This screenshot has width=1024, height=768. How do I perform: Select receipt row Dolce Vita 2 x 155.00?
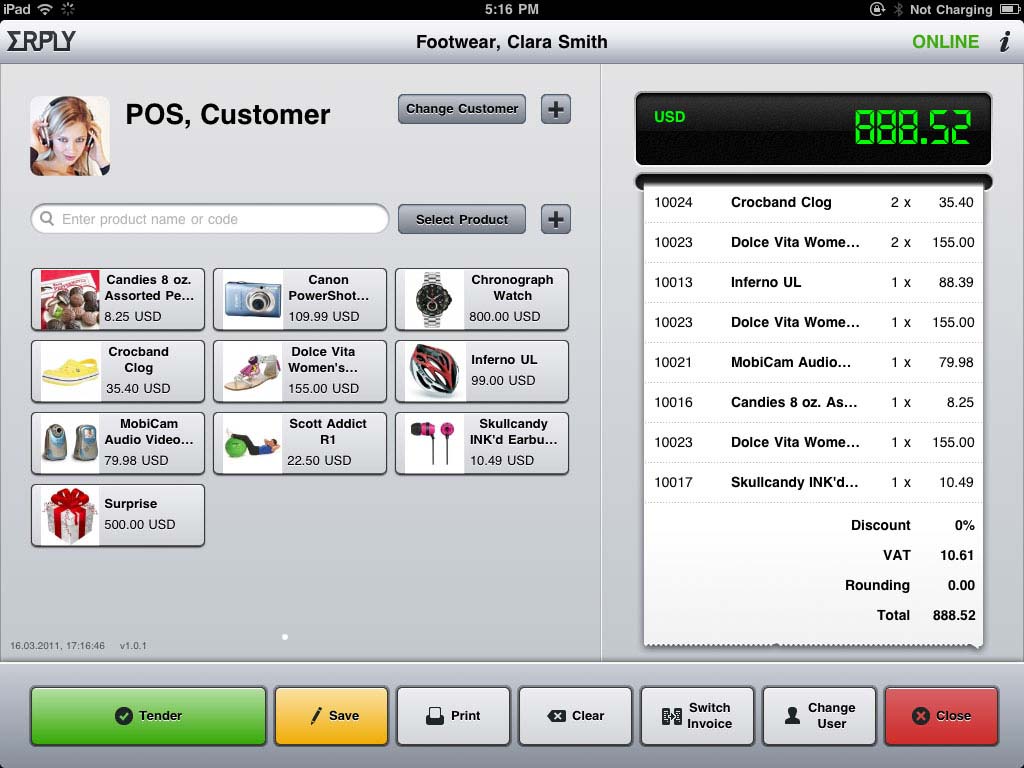coord(814,242)
